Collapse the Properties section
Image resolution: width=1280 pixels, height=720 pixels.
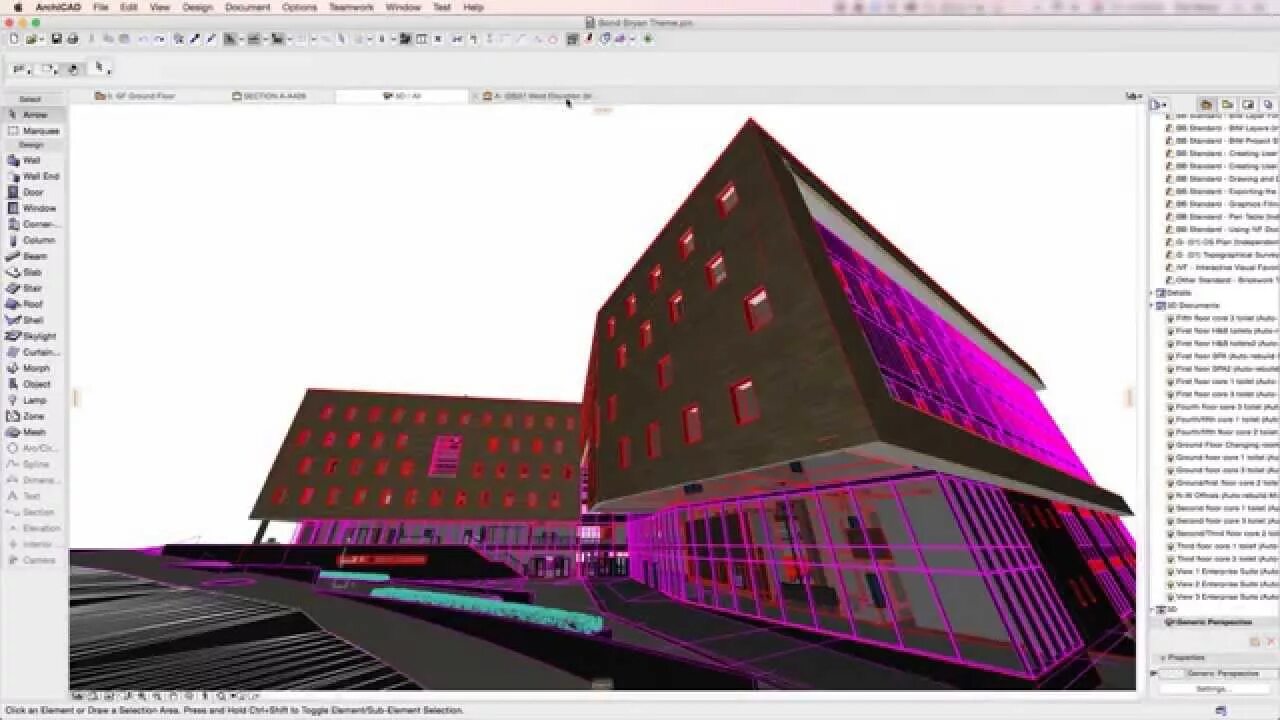pos(1163,658)
